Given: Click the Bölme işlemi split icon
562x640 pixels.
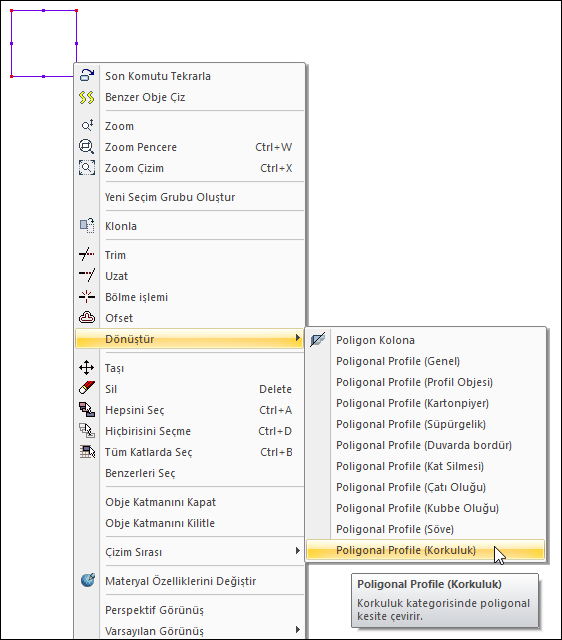Looking at the screenshot, I should 87,297.
